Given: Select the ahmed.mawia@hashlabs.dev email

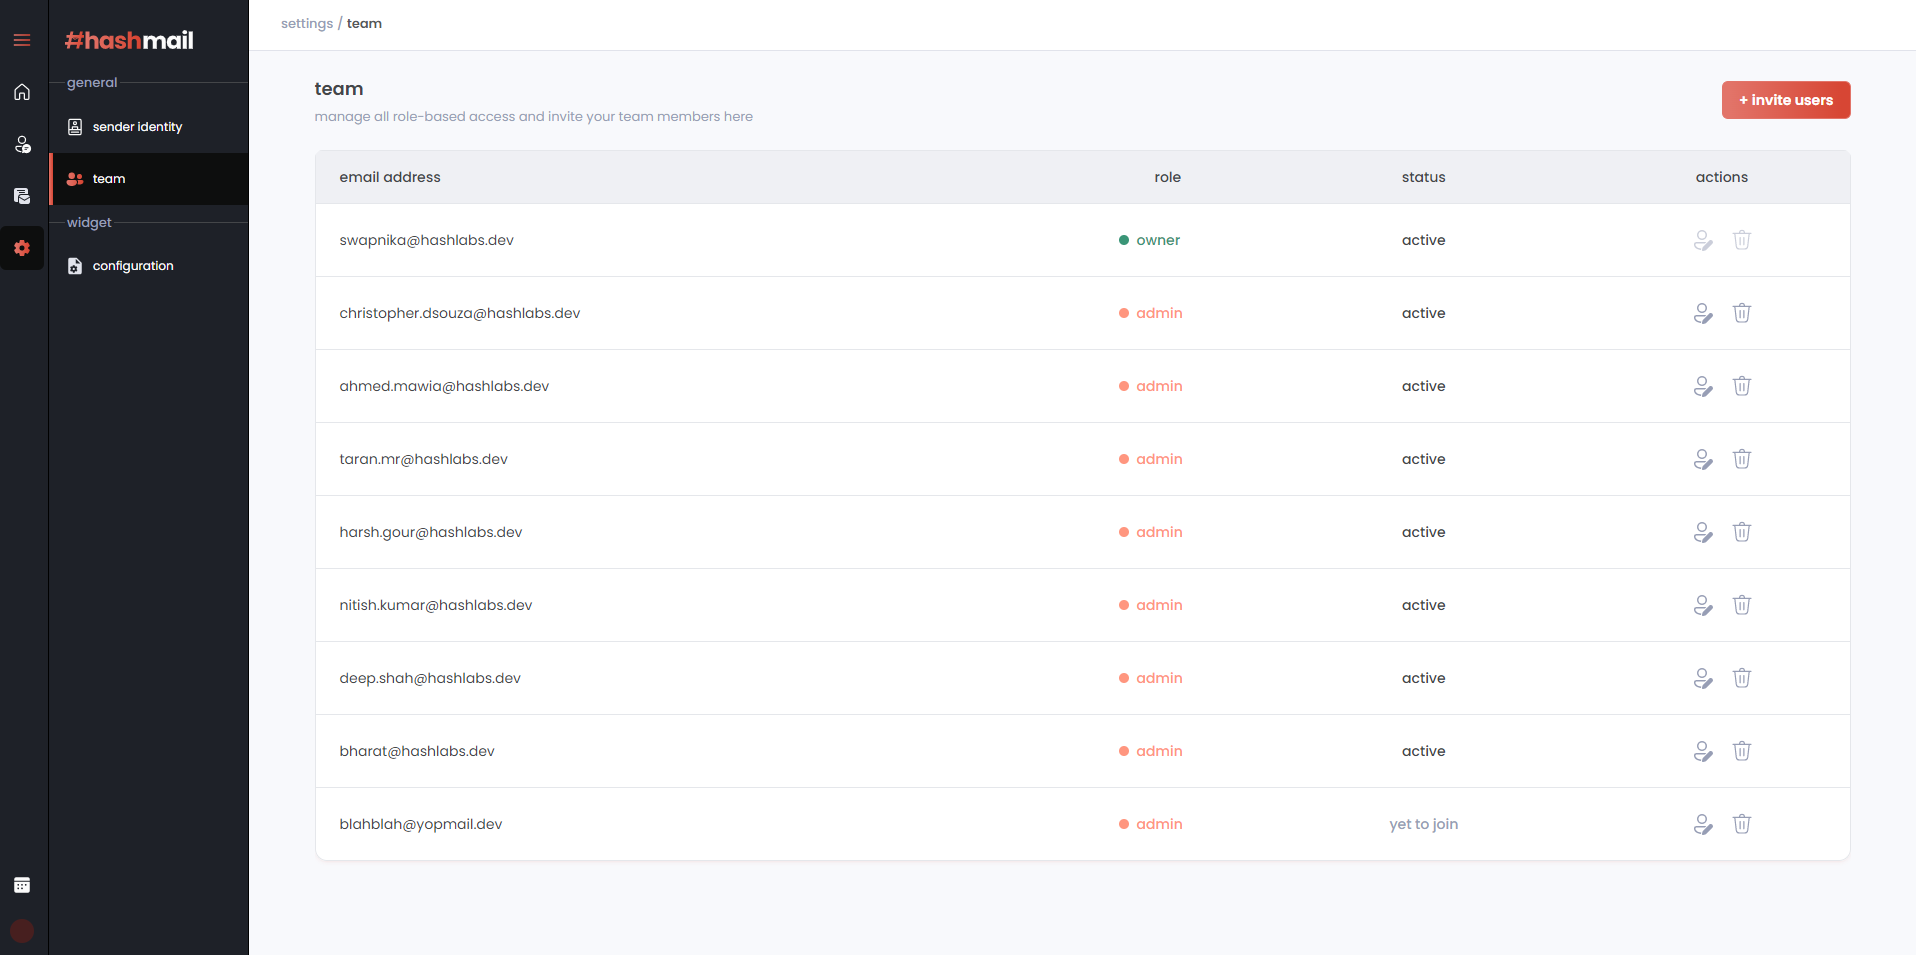Looking at the screenshot, I should point(444,386).
